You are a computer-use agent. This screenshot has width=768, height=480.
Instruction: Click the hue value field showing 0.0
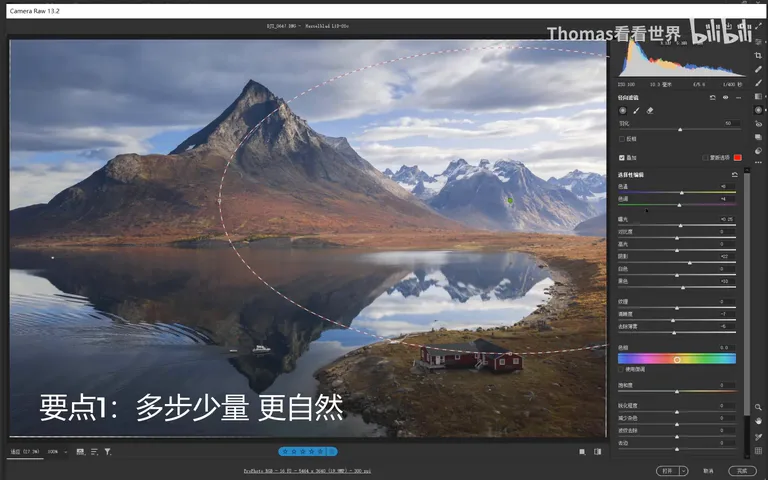[727, 348]
